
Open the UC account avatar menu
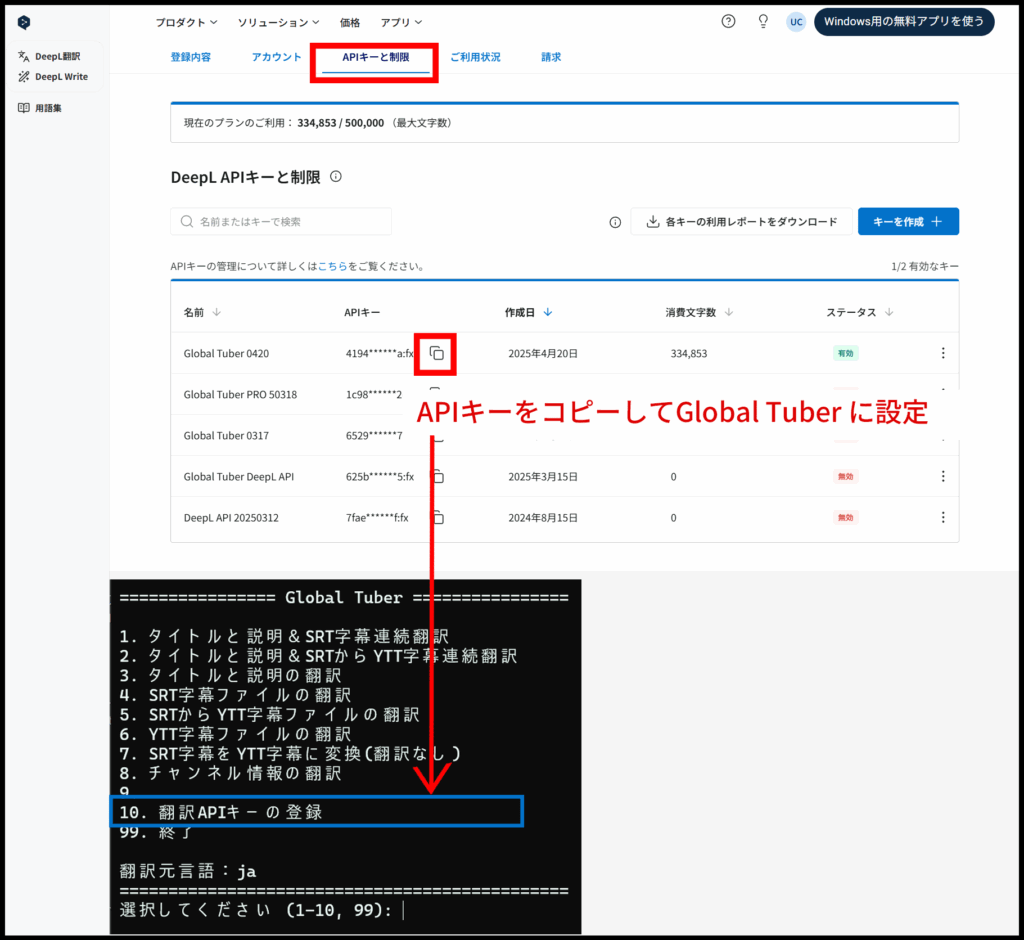(x=796, y=22)
